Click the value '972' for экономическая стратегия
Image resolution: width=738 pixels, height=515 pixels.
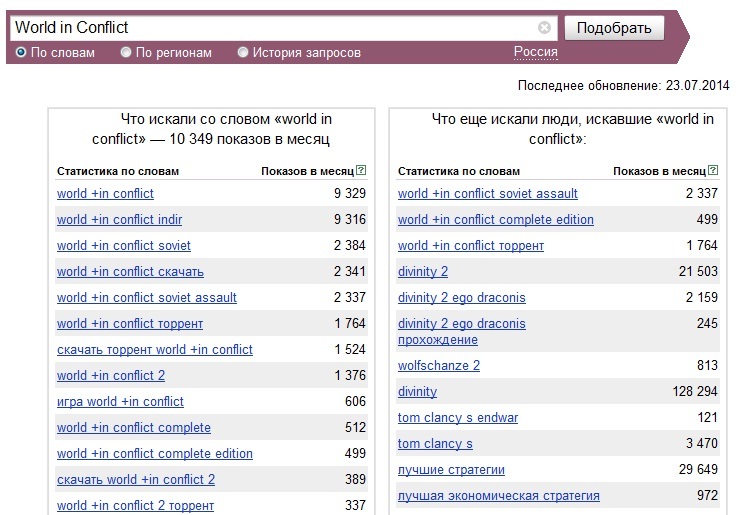pyautogui.click(x=707, y=495)
